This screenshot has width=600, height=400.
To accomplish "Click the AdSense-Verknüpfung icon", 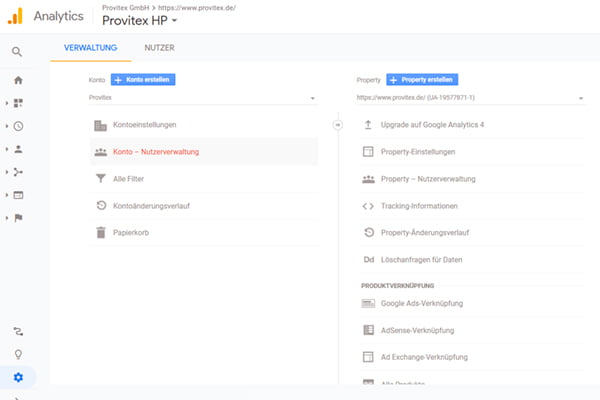I will [x=368, y=330].
